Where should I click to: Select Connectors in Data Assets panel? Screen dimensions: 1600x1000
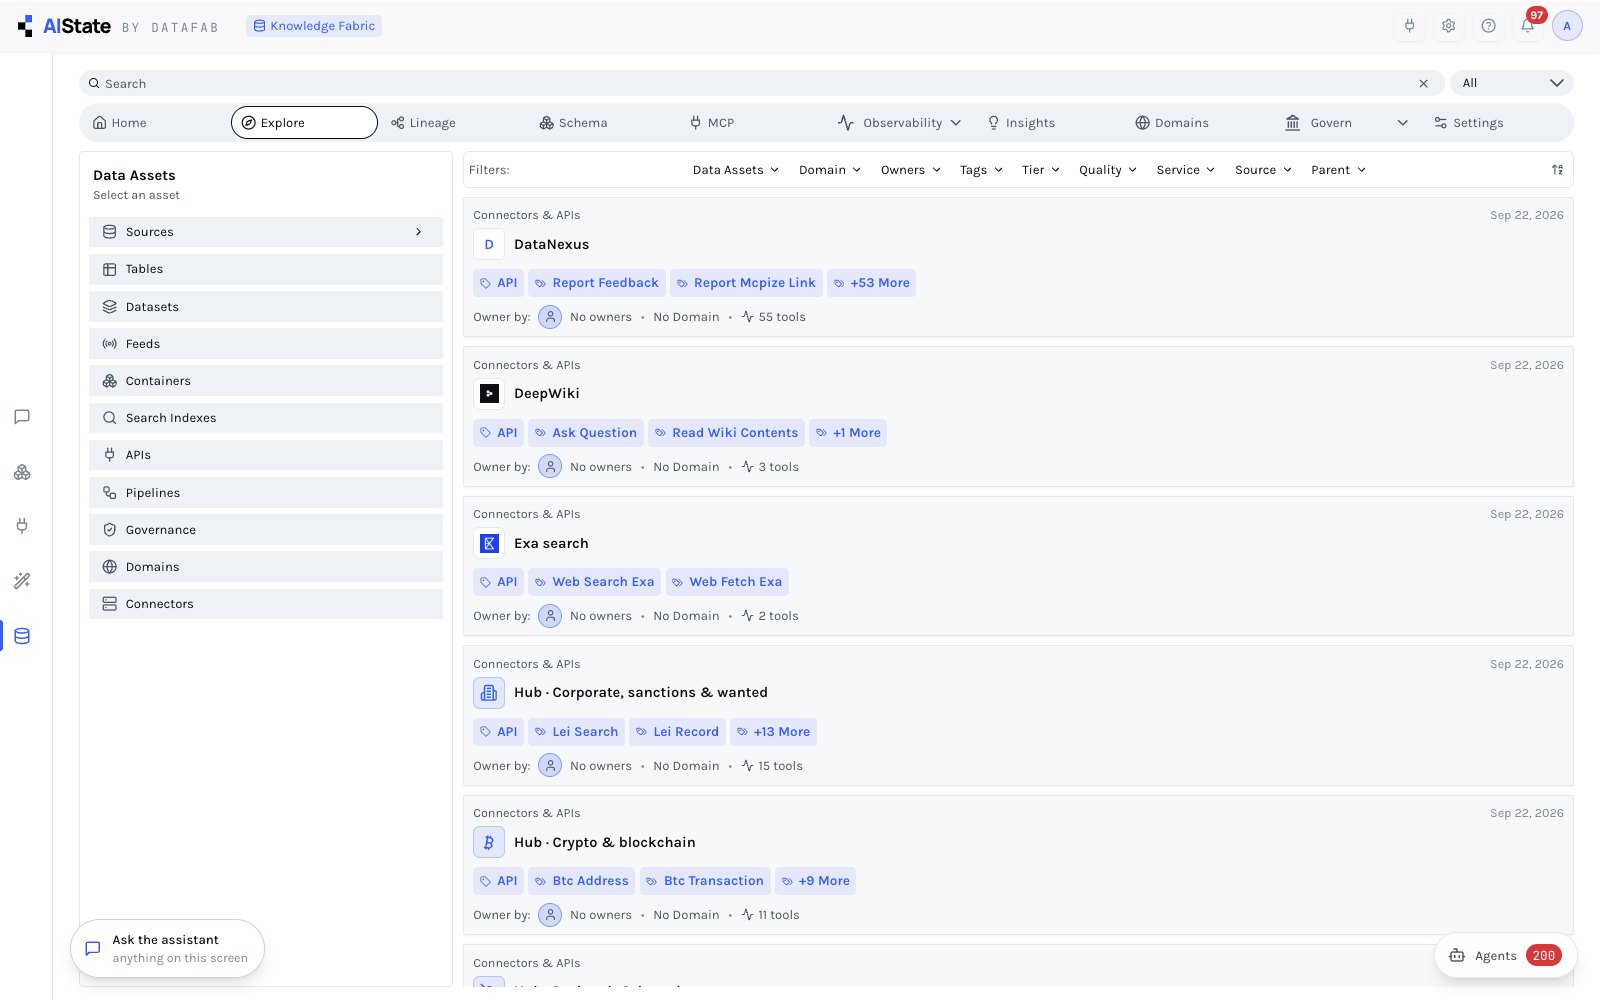(266, 604)
